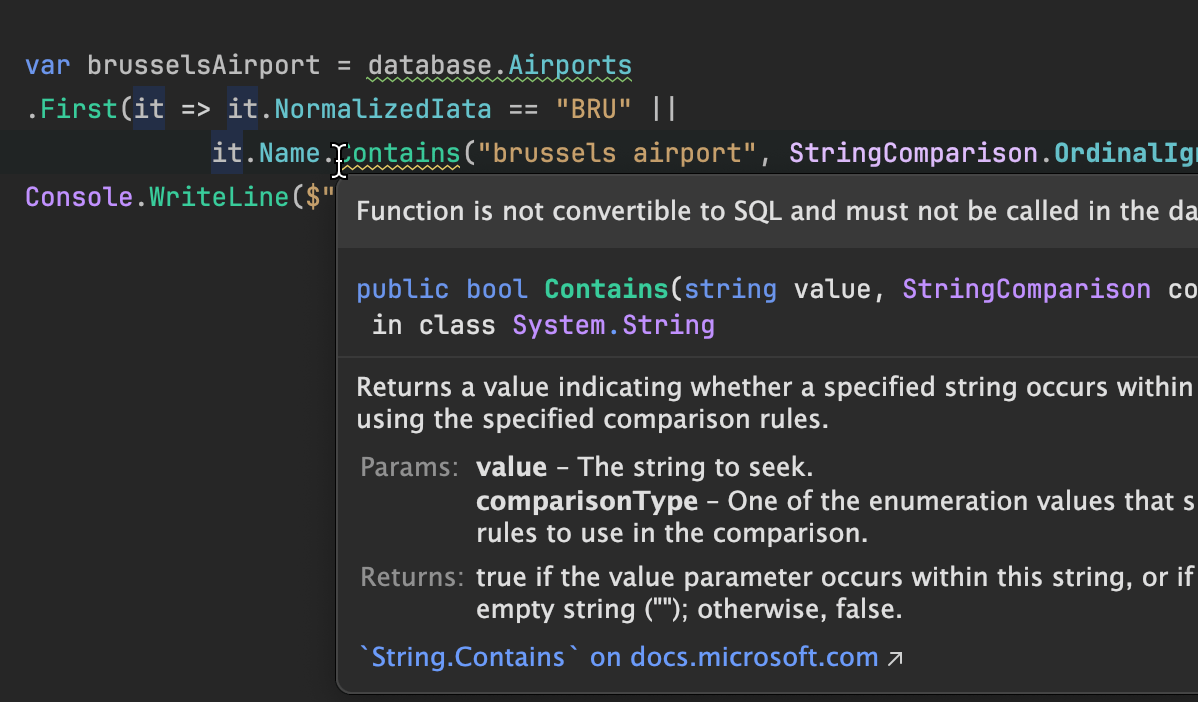Click the WriteLine method
1198x702 pixels.
click(x=218, y=197)
